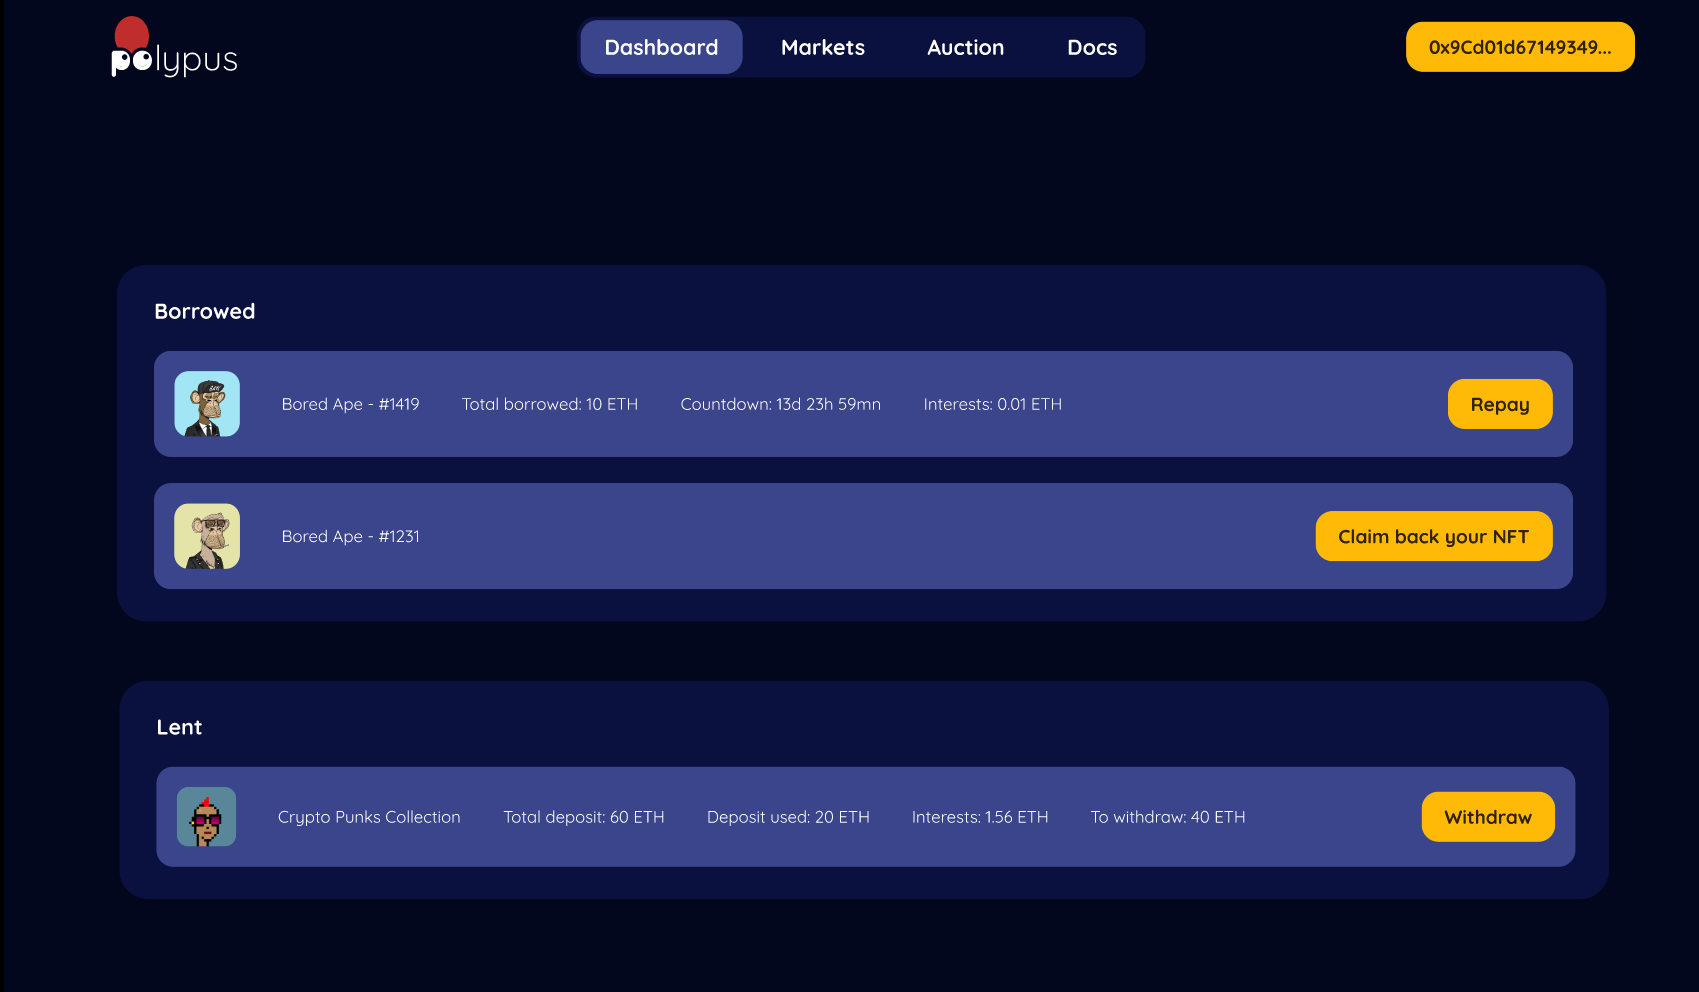Viewport: 1699px width, 992px height.
Task: Click the Polypus logo
Action: coord(174,48)
